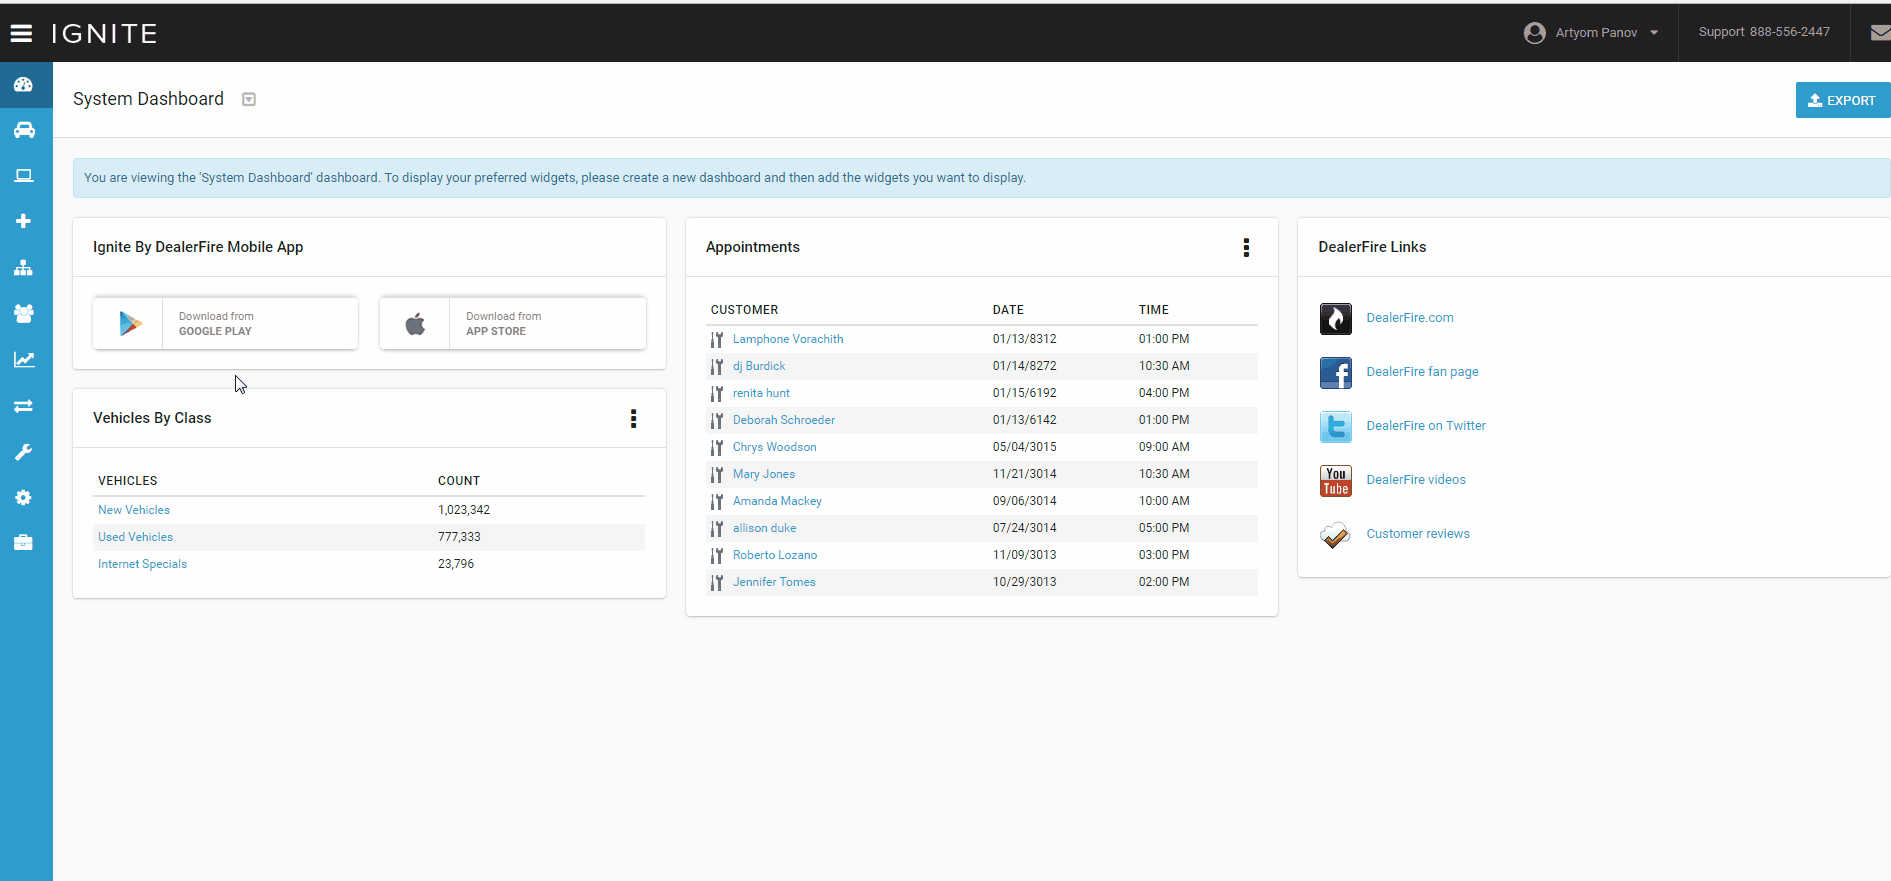The height and width of the screenshot is (881, 1891).
Task: Click the briefcase sidebar icon
Action: click(x=24, y=543)
